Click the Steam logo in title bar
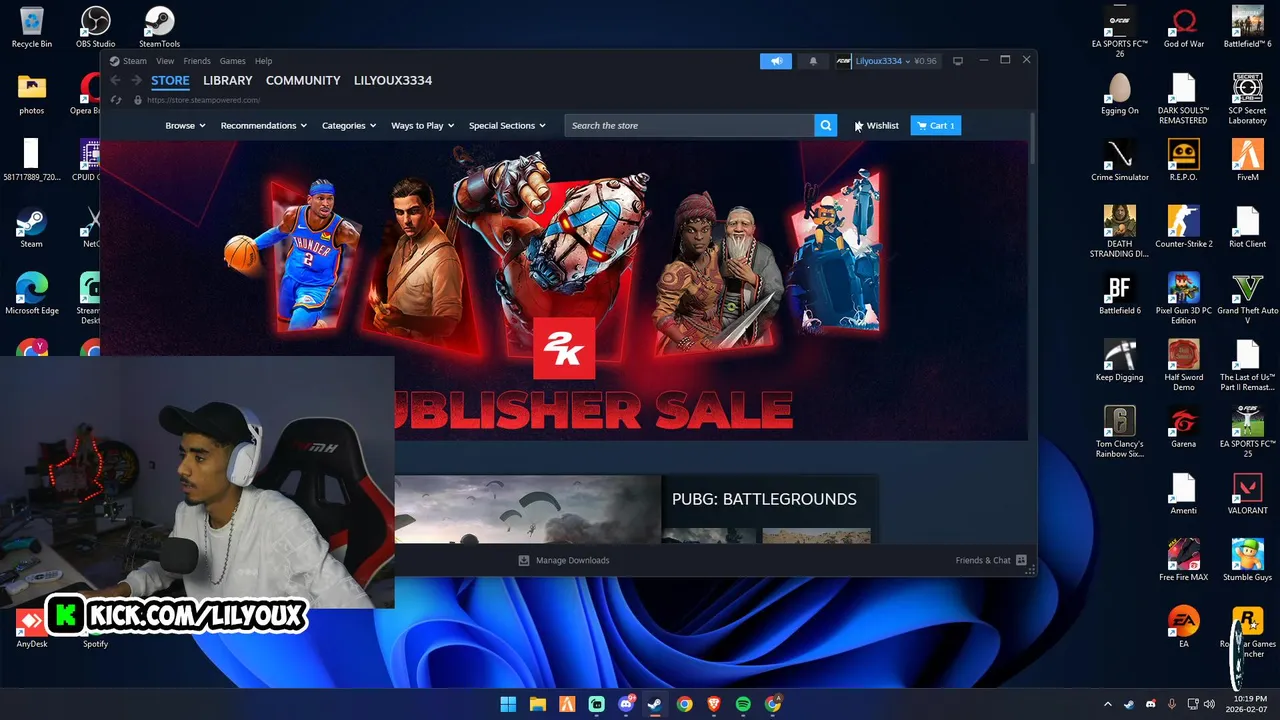Image resolution: width=1280 pixels, height=720 pixels. click(115, 61)
